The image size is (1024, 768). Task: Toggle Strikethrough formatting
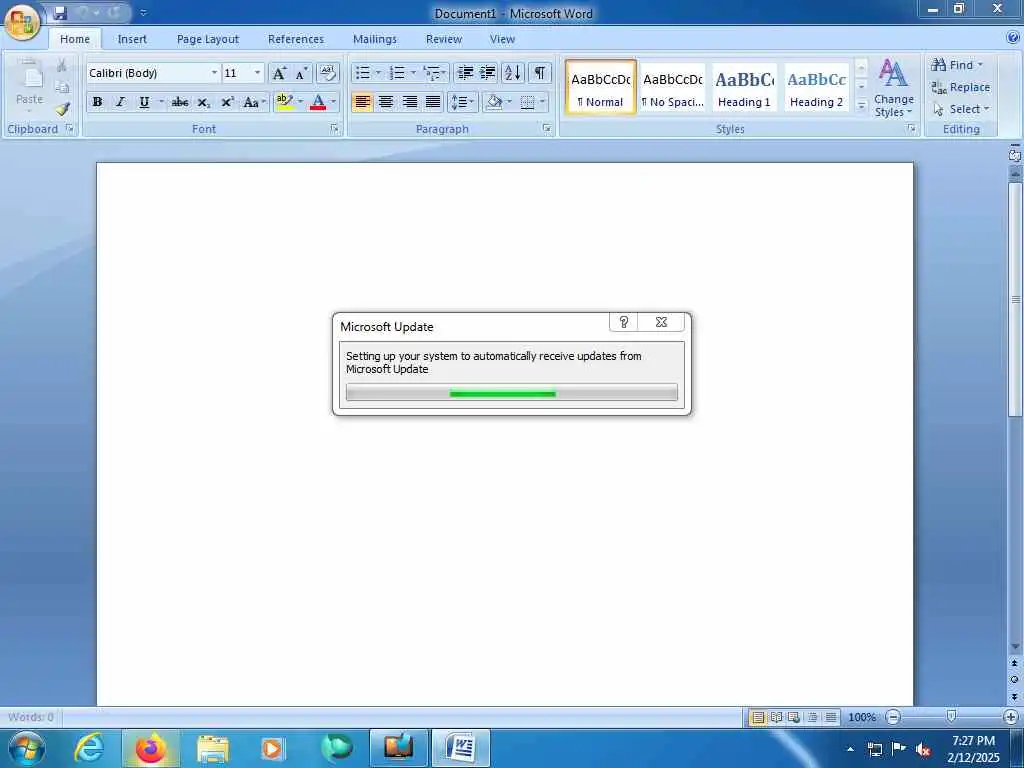180,102
